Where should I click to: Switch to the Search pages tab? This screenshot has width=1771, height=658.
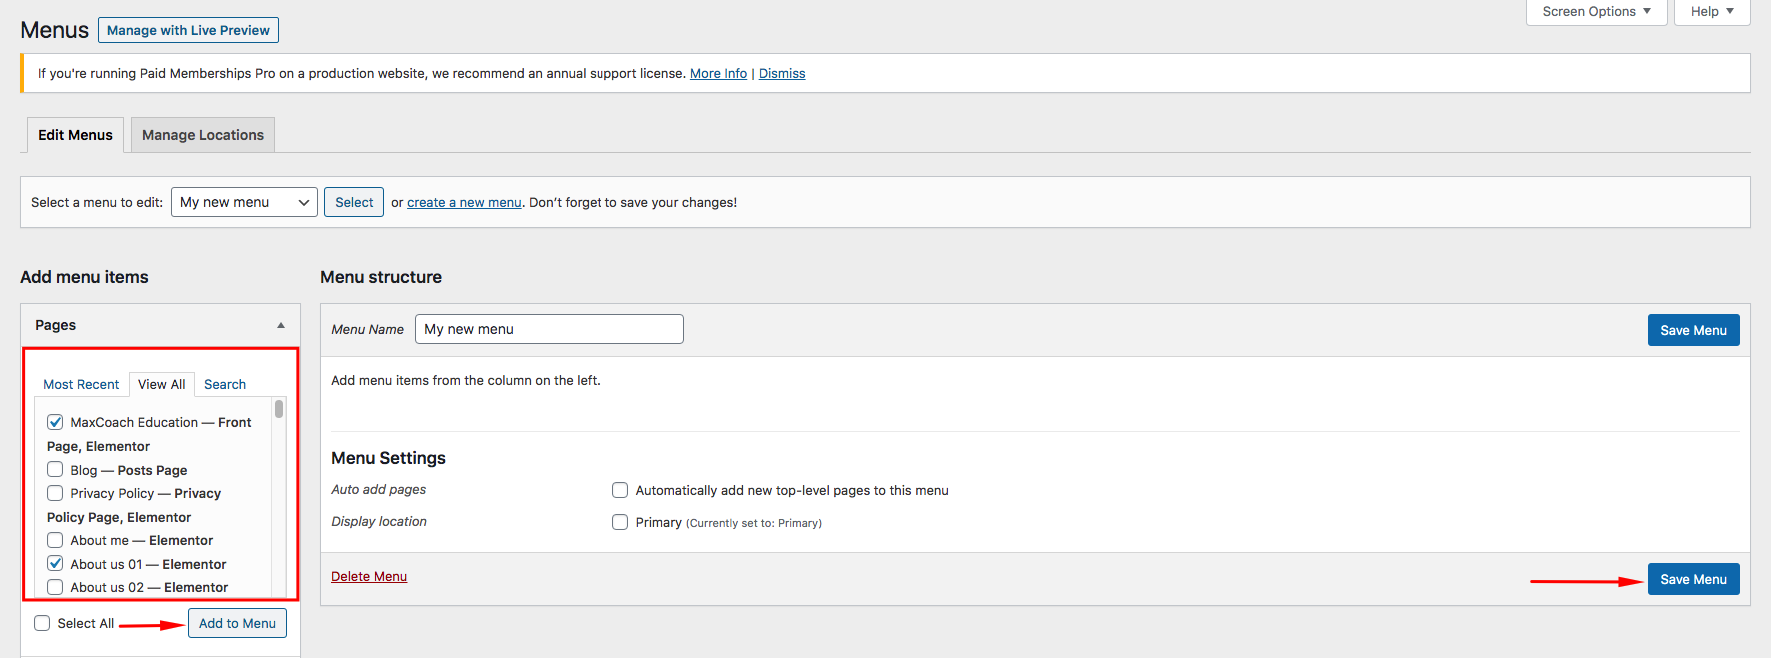[225, 384]
